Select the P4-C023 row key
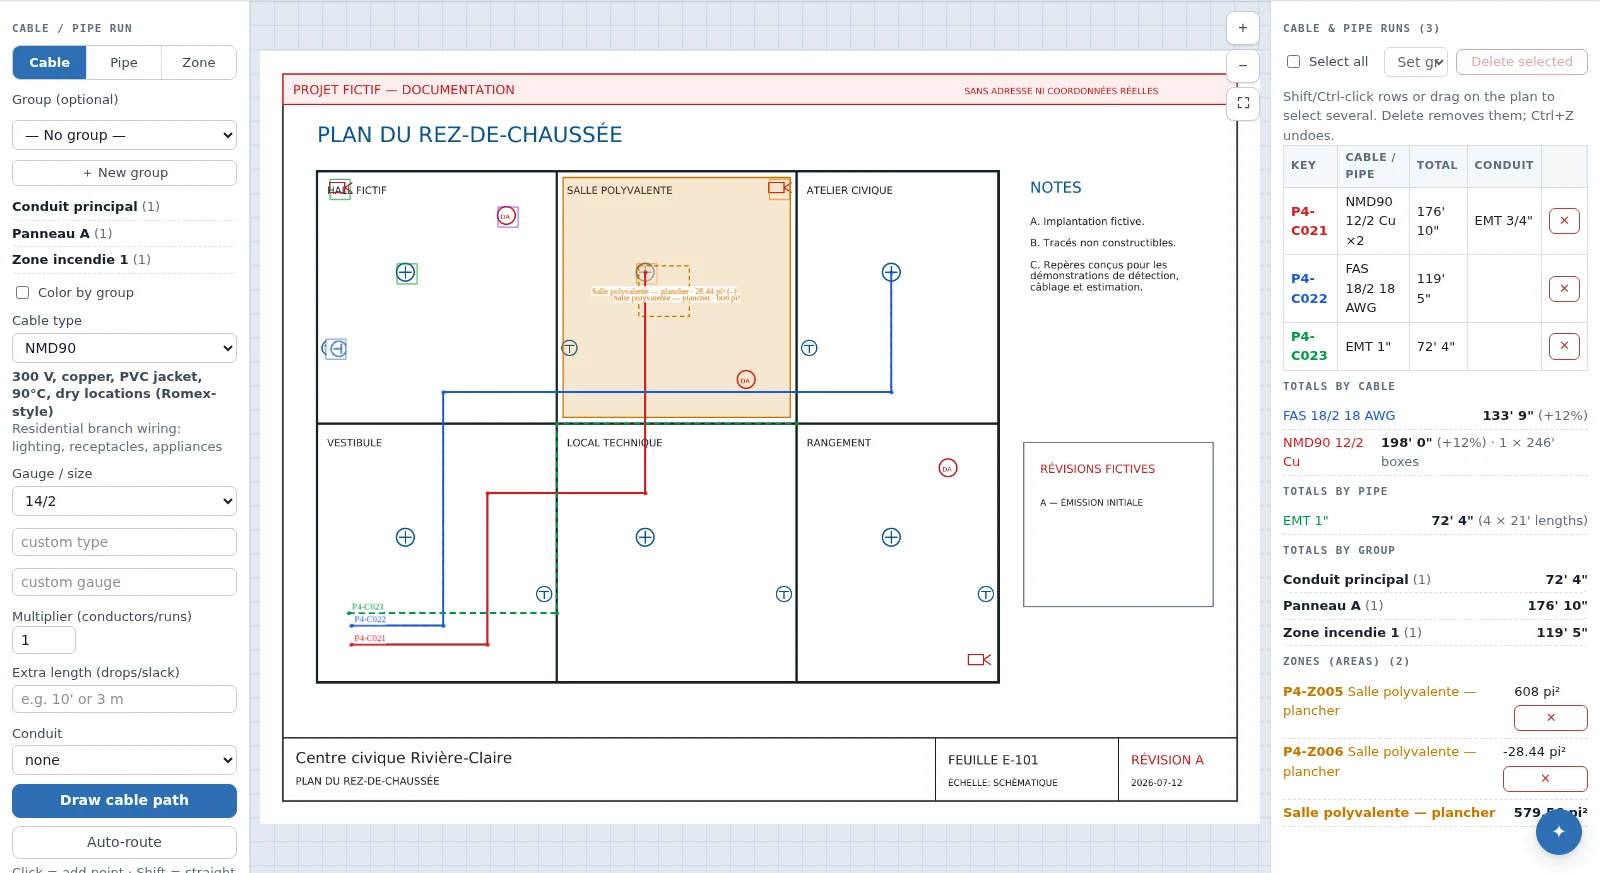Screen dimensions: 1600x873 [x=1309, y=346]
